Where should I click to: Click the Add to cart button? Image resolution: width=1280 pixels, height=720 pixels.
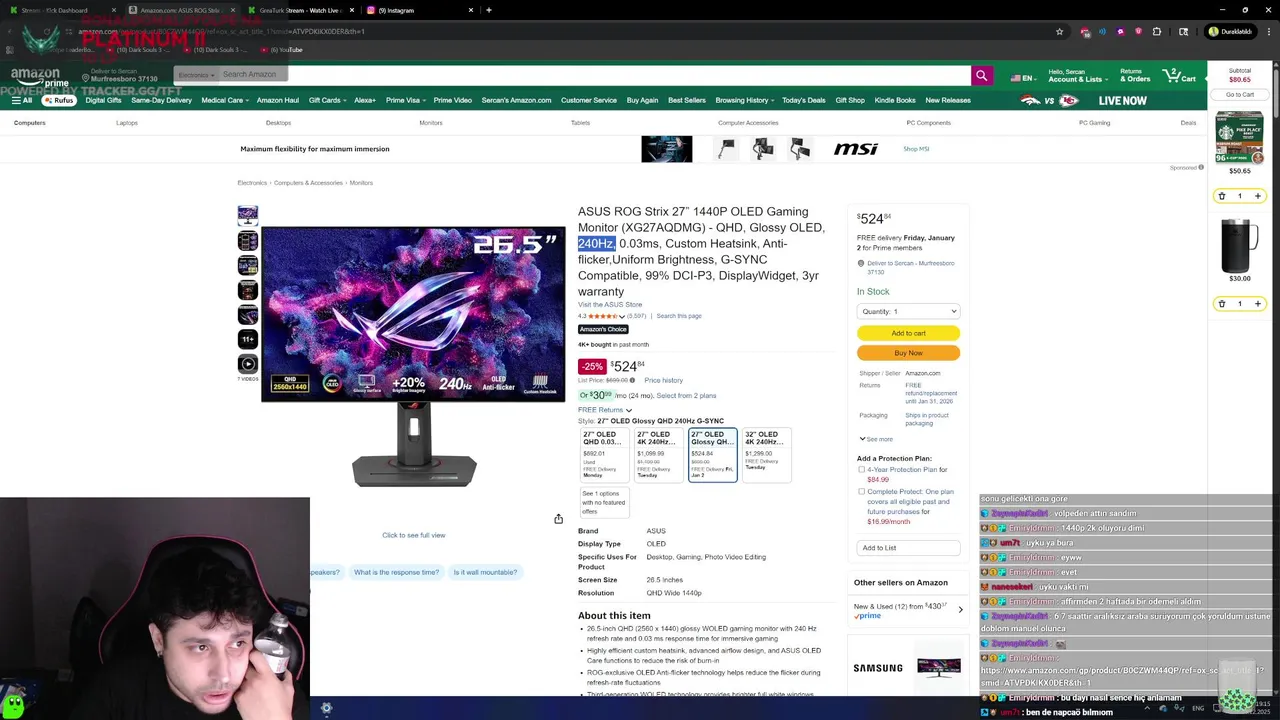point(908,333)
